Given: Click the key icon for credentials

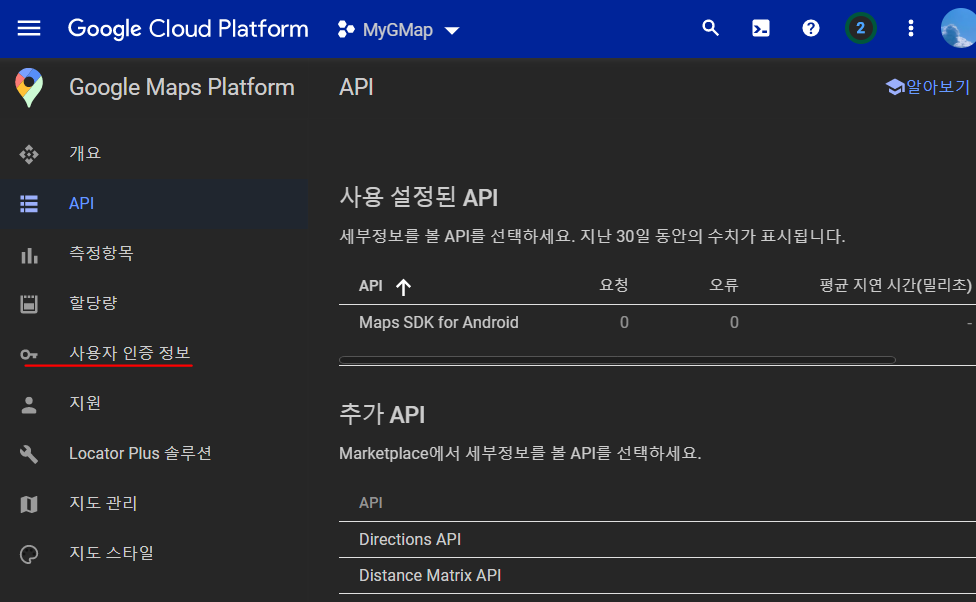Looking at the screenshot, I should pos(29,355).
